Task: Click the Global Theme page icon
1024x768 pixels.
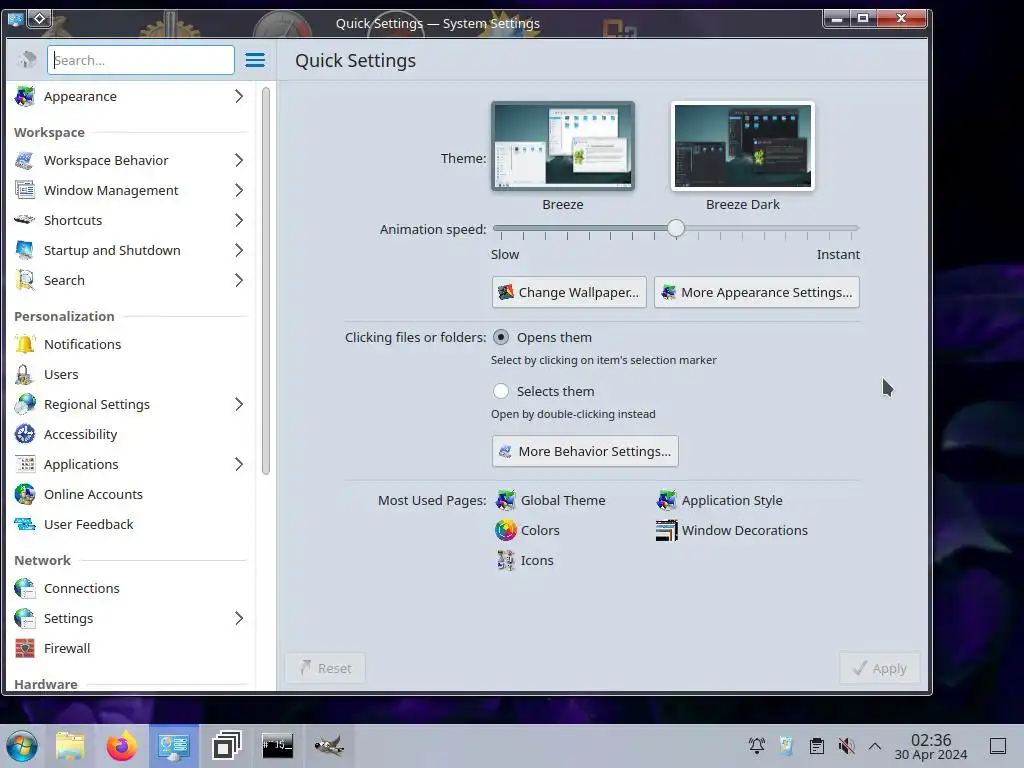Action: [x=505, y=500]
